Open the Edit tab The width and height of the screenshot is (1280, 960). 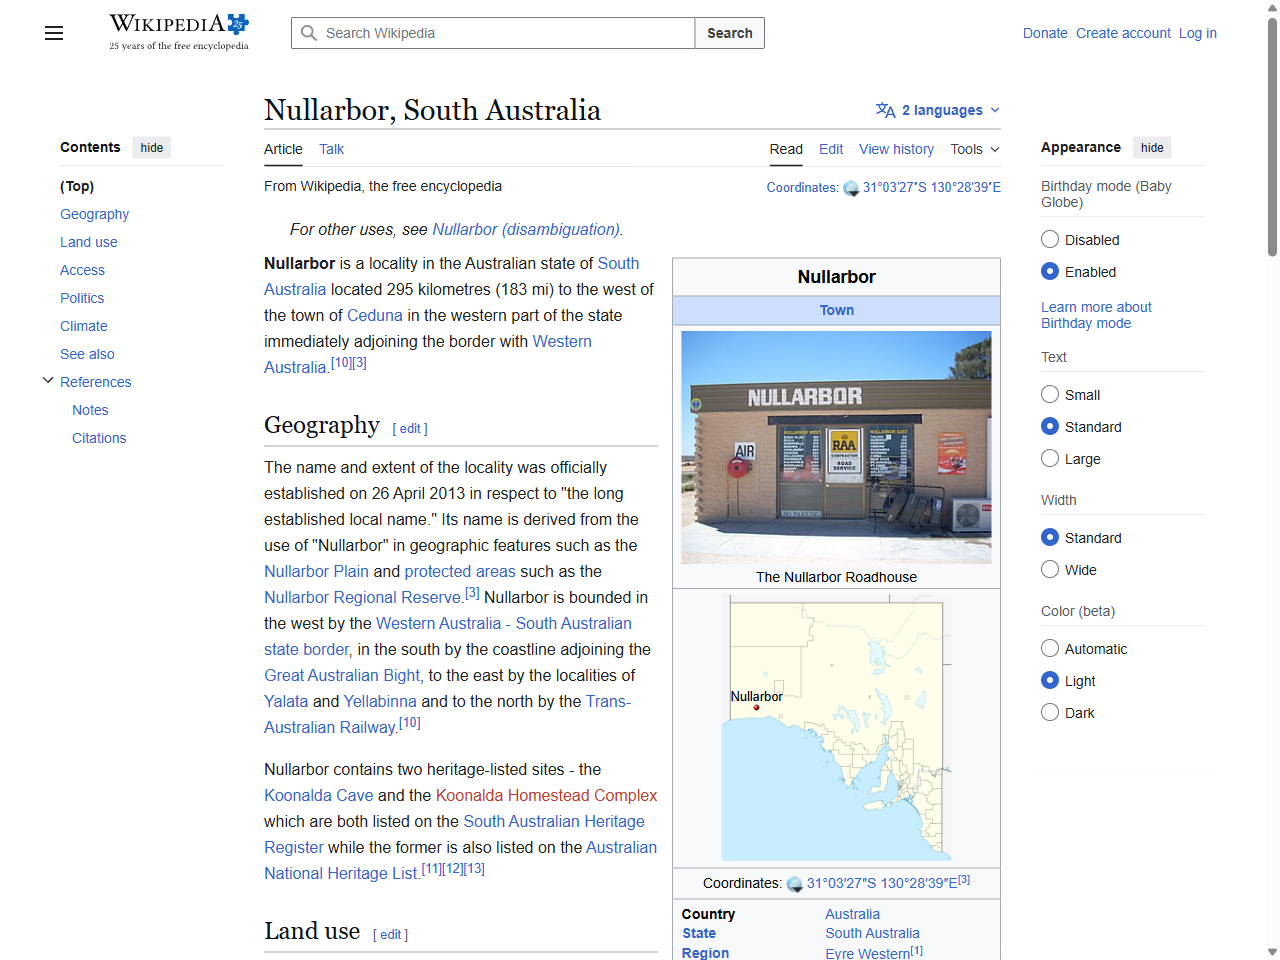[831, 149]
